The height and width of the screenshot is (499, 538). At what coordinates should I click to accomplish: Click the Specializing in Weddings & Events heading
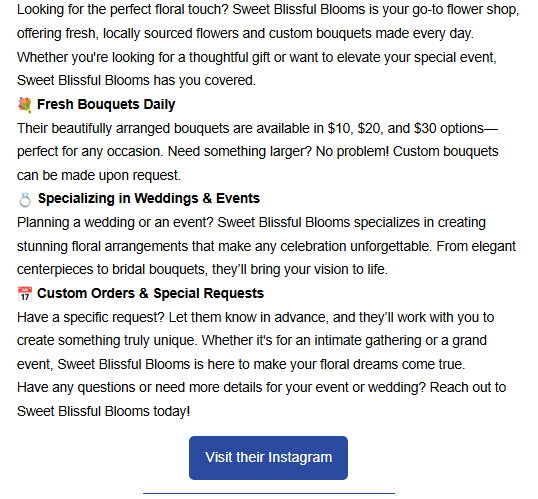coord(149,198)
